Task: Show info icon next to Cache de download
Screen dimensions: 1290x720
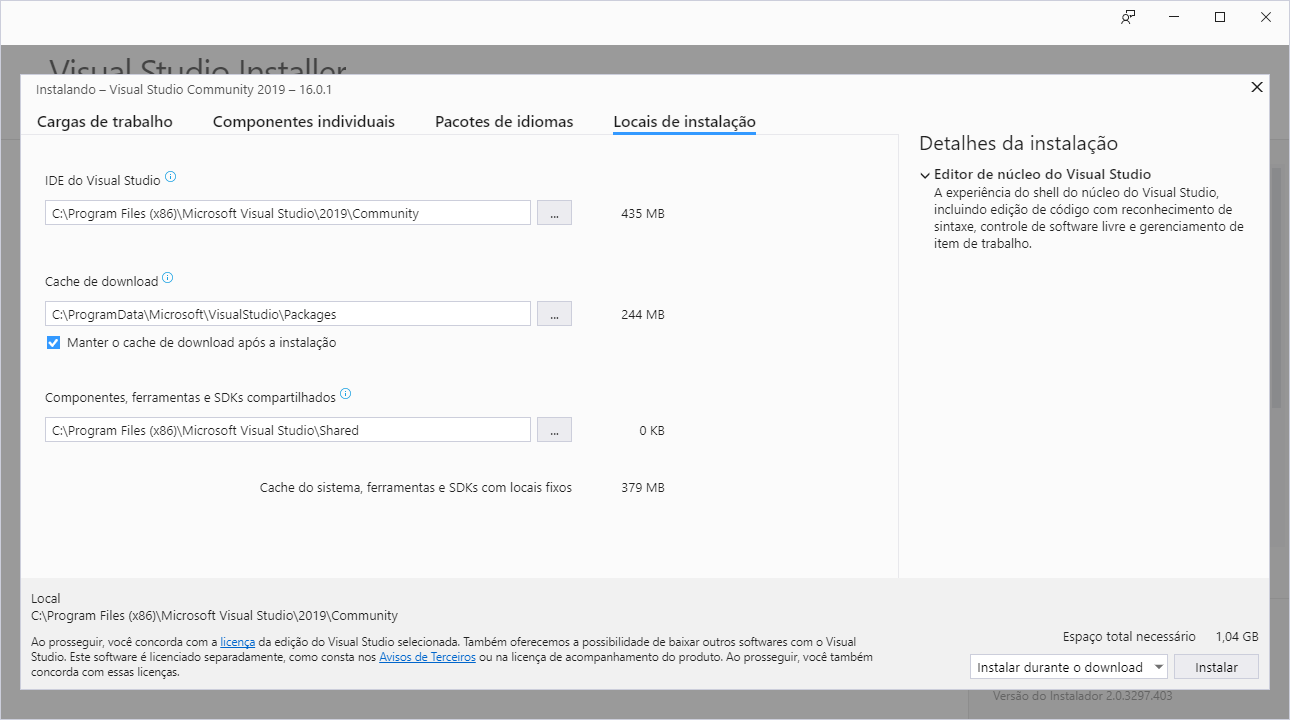Action: click(x=168, y=278)
